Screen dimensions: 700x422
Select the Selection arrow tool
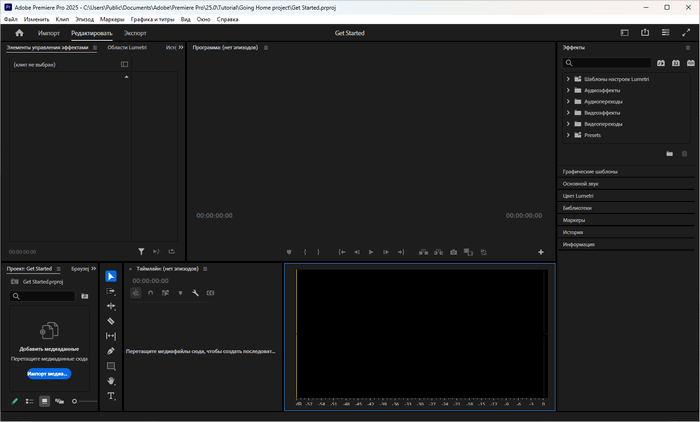tap(111, 276)
